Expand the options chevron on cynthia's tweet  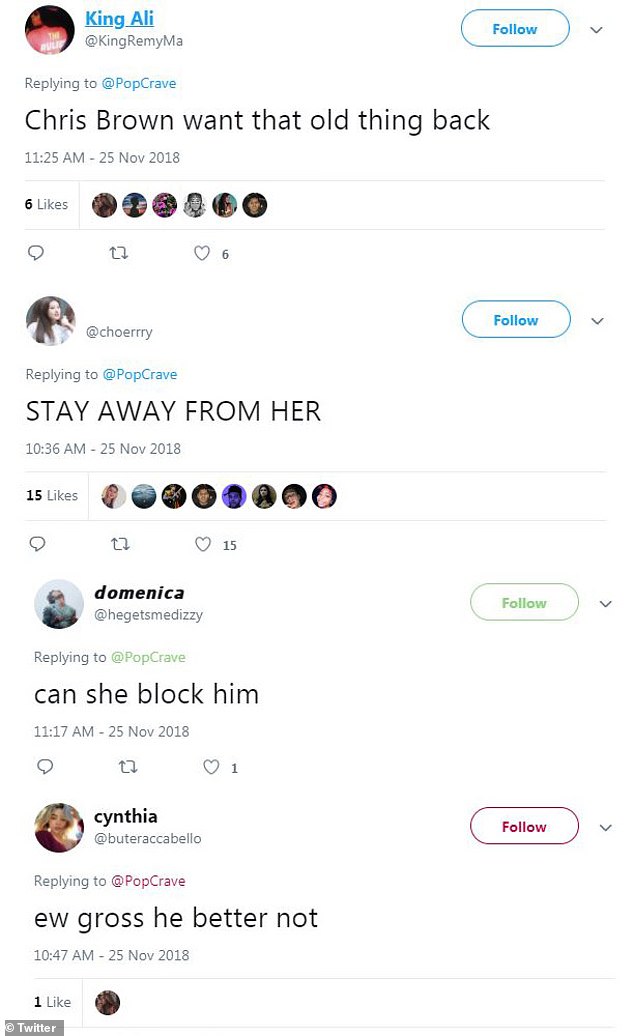tap(606, 827)
